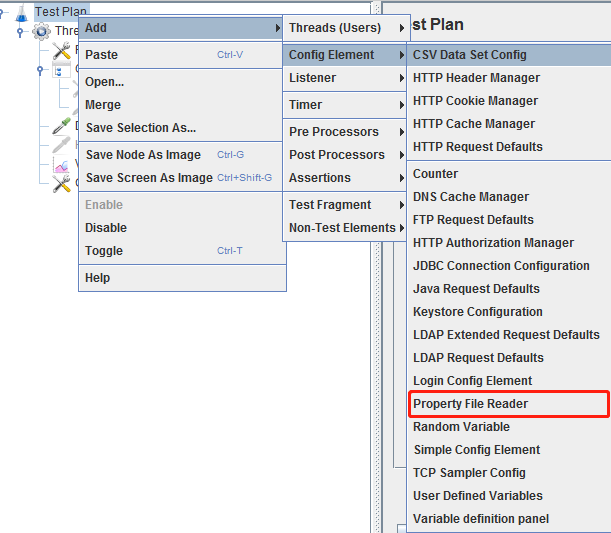Add HTTP Header Manager
The width and height of the screenshot is (611, 533).
pyautogui.click(x=509, y=78)
